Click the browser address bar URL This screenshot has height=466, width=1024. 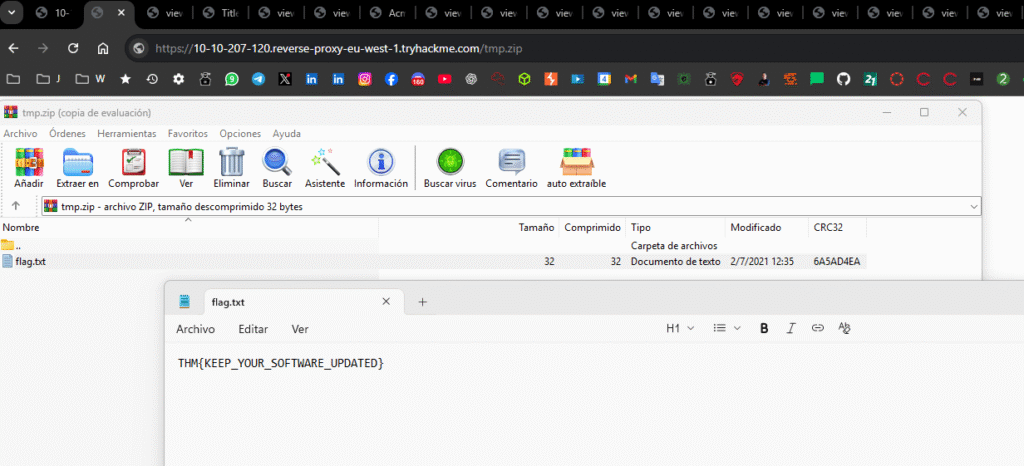tap(340, 48)
